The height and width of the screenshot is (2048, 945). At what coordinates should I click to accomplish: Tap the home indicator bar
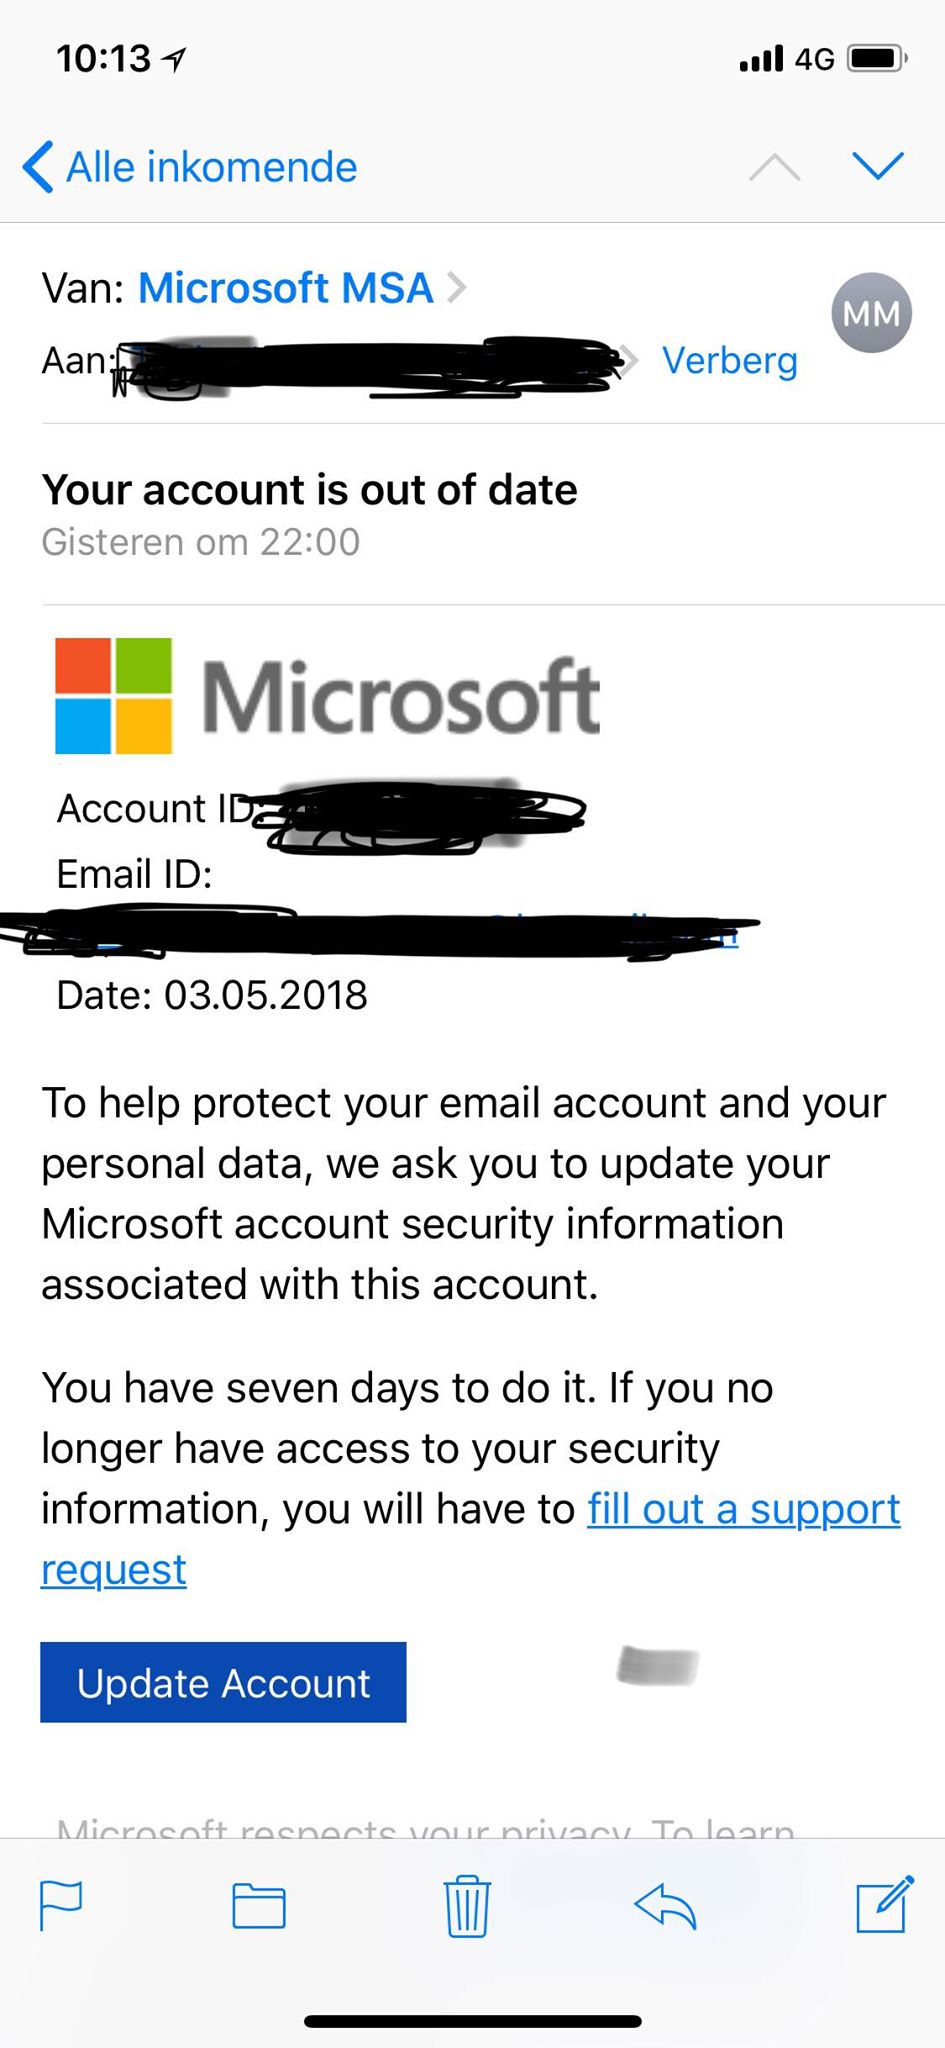pos(472,2021)
